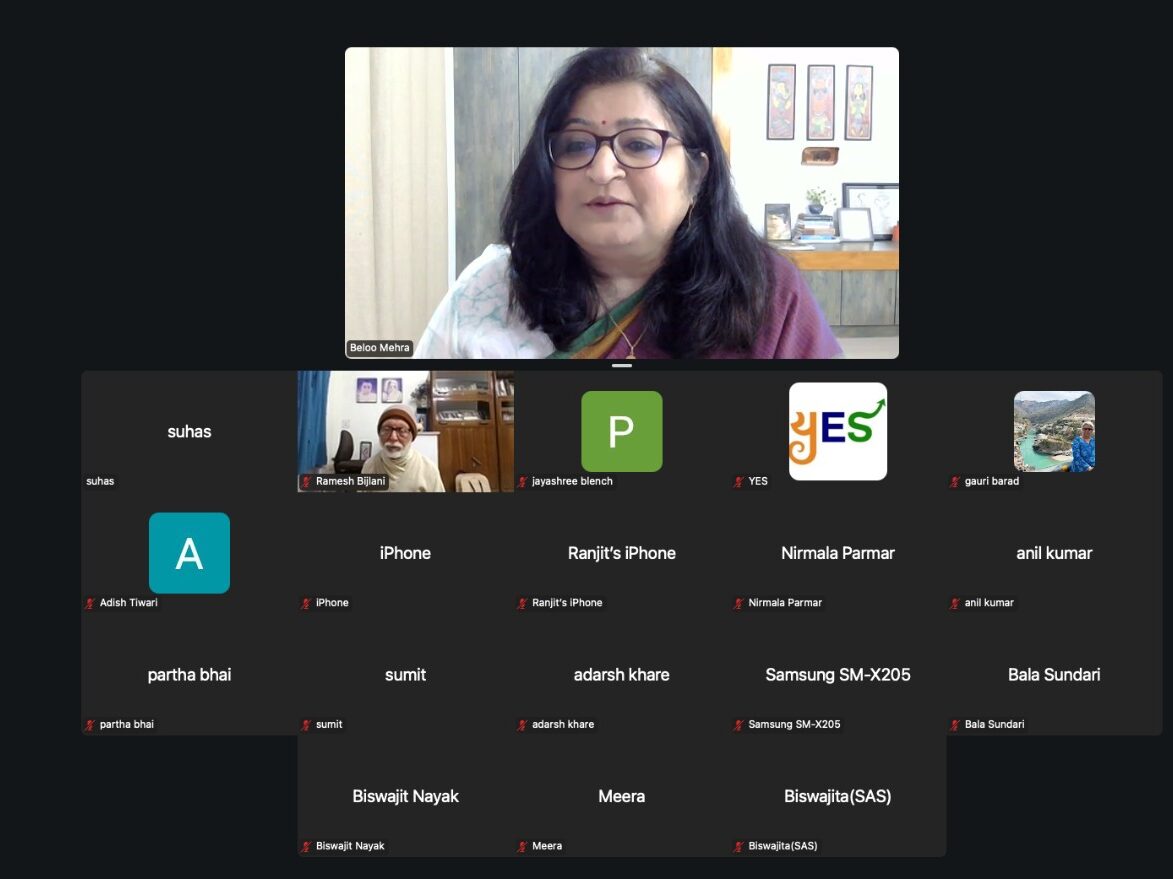Click the muted mic icon beside Samsung SM-X205 label
Screen dimensions: 1173x879
739,725
